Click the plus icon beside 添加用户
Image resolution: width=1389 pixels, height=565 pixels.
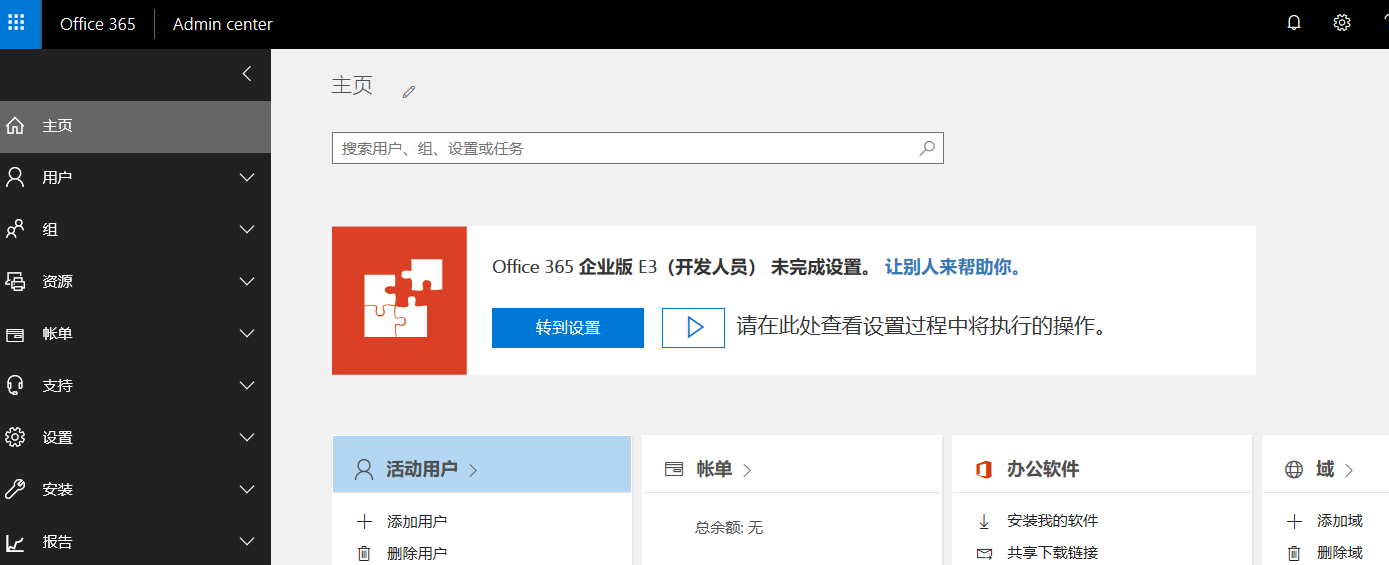(364, 521)
